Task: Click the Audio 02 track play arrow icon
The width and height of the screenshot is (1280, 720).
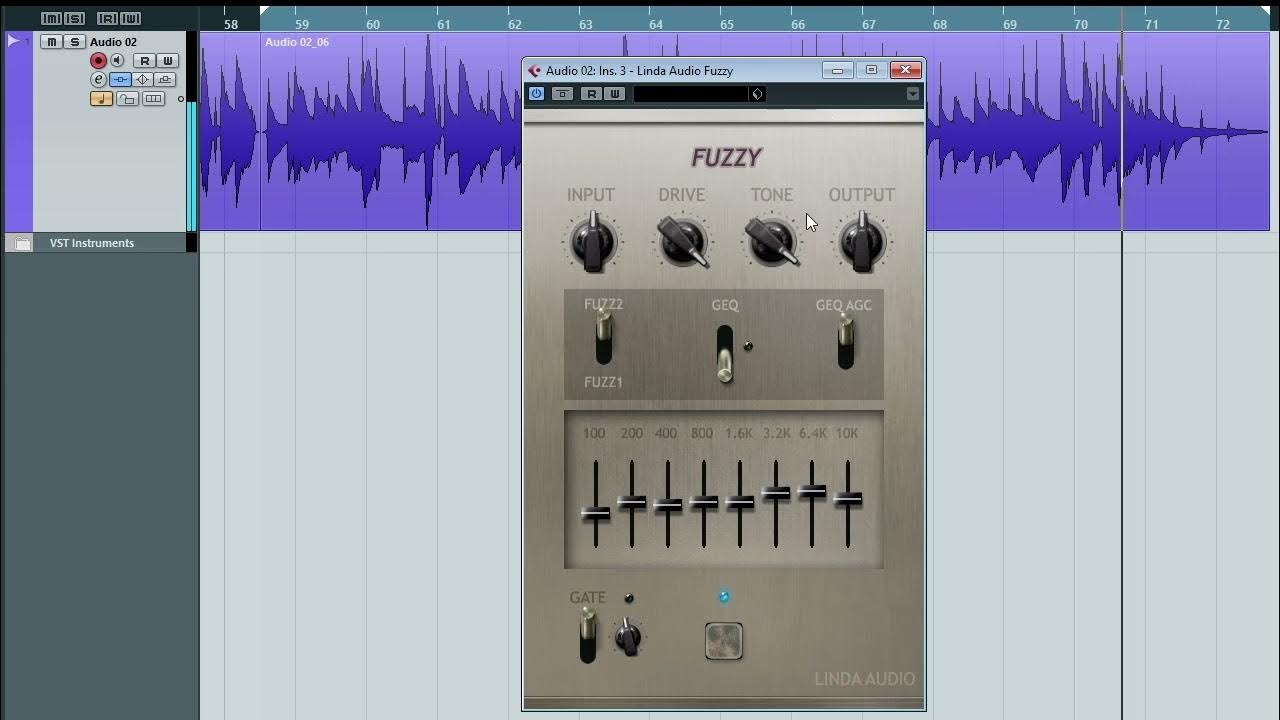Action: 14,41
